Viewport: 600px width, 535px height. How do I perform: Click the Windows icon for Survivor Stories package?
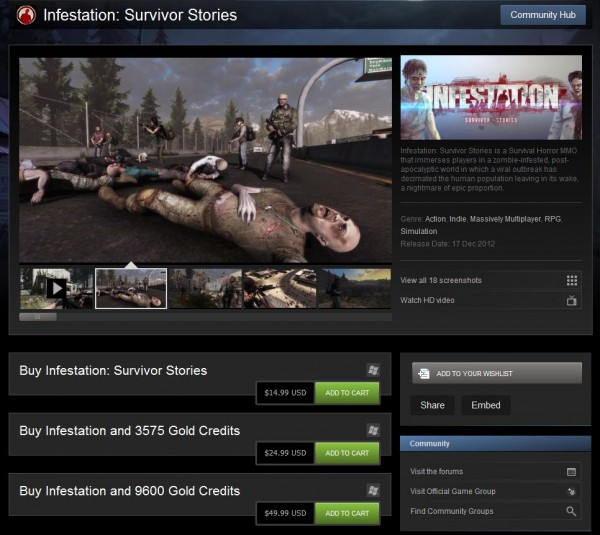(373, 370)
